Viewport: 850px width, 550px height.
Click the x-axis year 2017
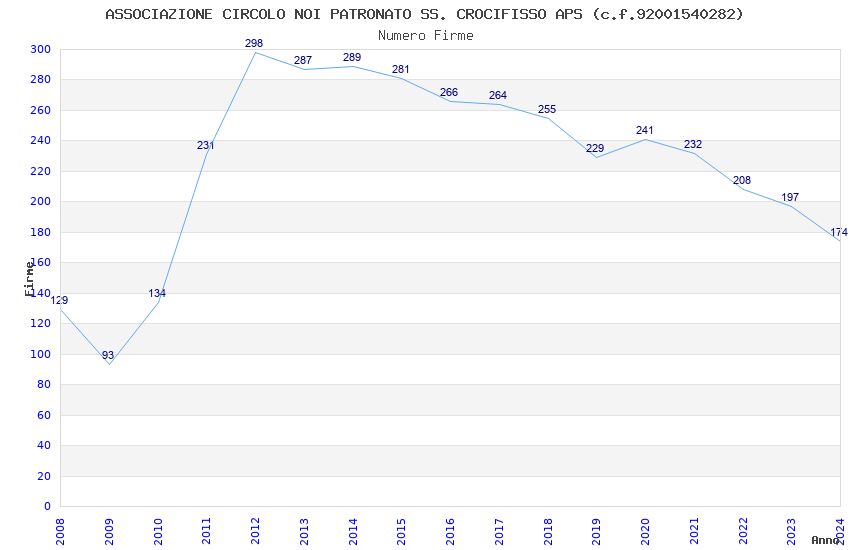499,531
